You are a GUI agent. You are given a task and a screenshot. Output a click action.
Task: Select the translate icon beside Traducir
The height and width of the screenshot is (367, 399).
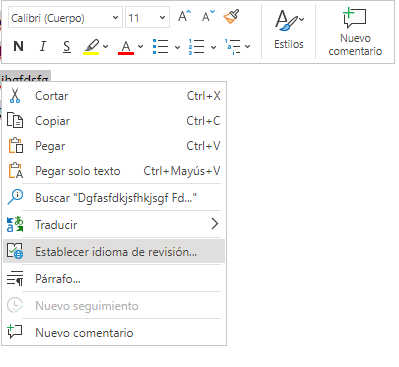15,224
